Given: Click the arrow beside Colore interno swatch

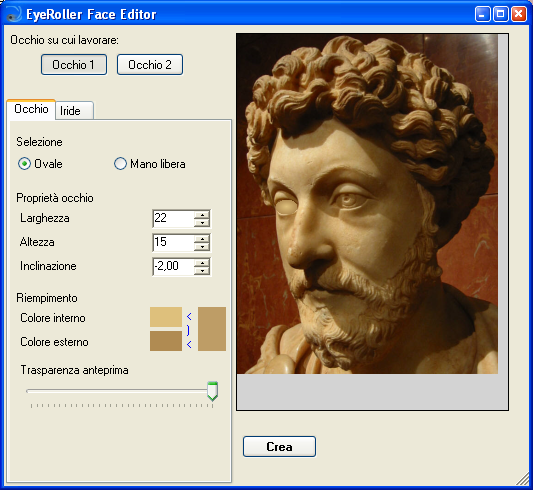Looking at the screenshot, I should coord(189,317).
